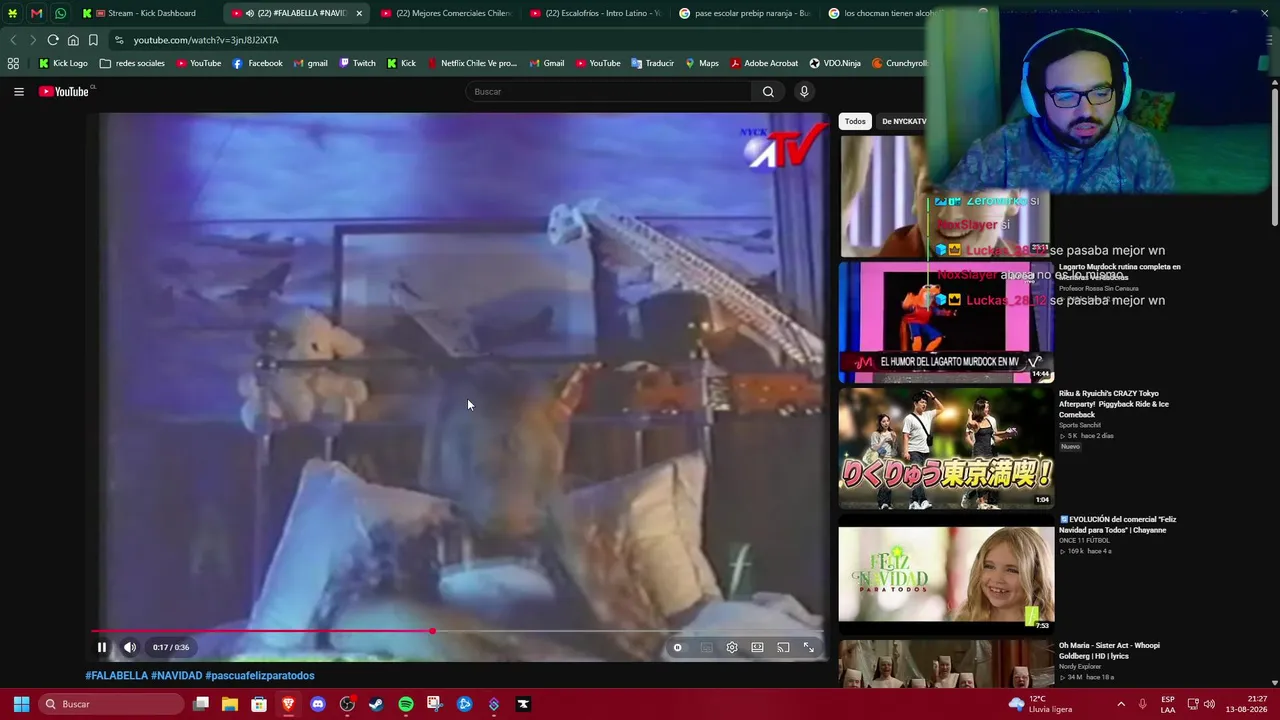Viewport: 1280px width, 720px height.
Task: Click the address bar URL youtube.com/watch
Action: 206,40
